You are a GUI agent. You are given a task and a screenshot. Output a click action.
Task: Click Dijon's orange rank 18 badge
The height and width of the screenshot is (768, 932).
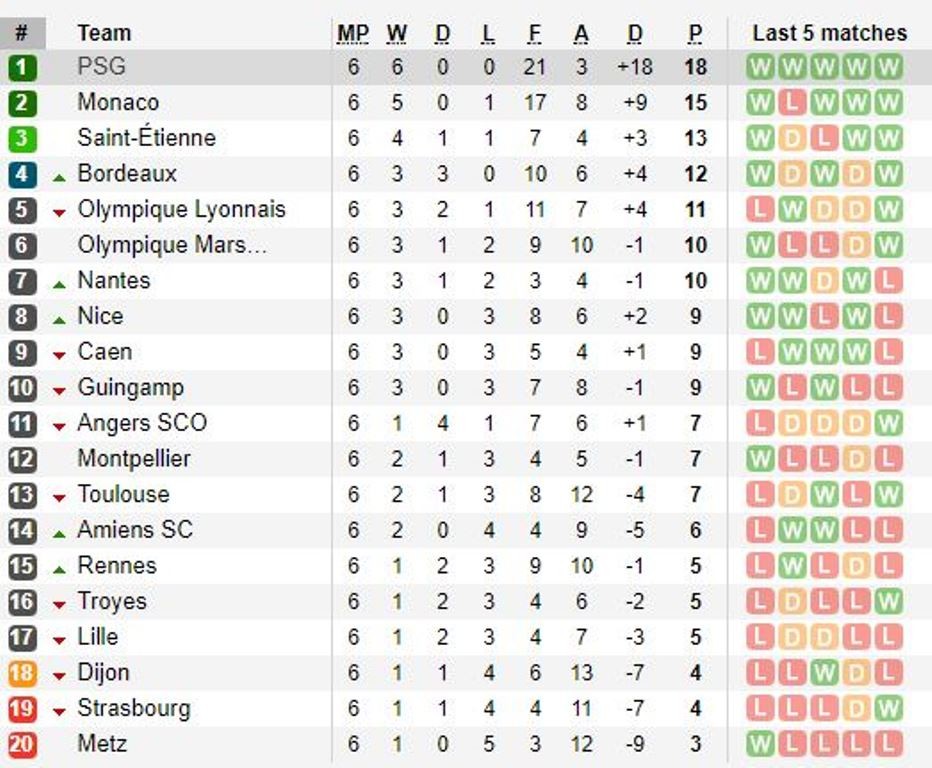[x=22, y=673]
